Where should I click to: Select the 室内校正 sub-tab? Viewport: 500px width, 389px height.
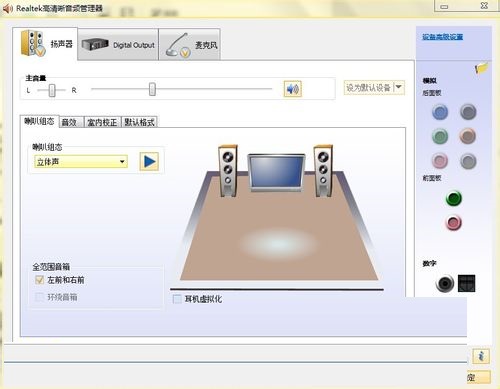click(102, 122)
